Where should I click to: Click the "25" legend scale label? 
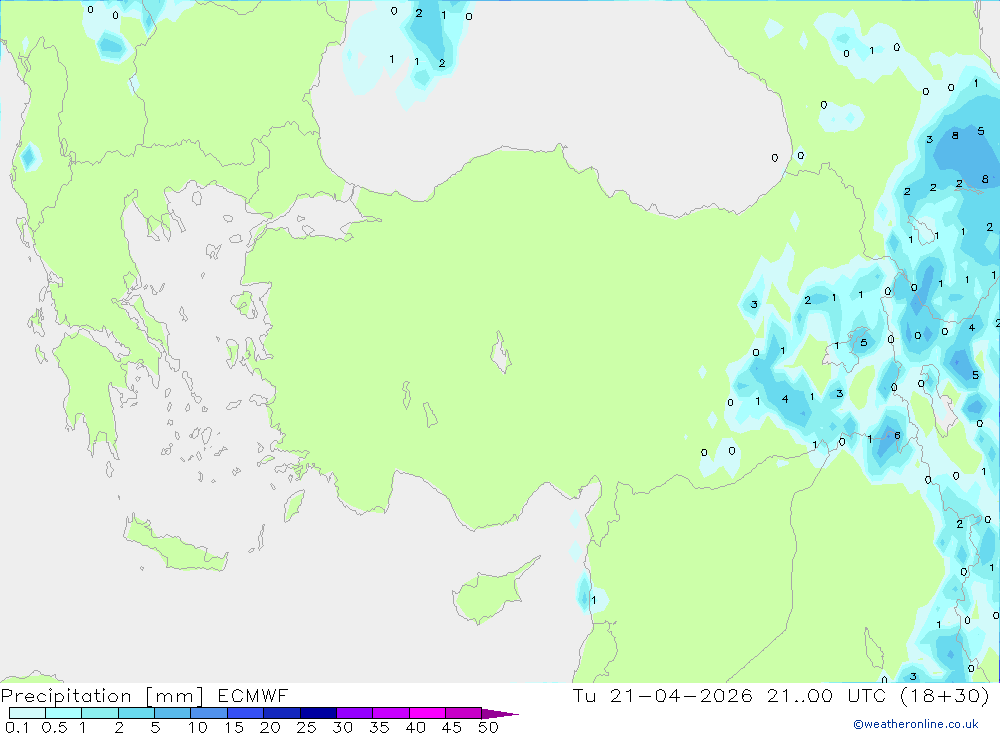pos(307,727)
